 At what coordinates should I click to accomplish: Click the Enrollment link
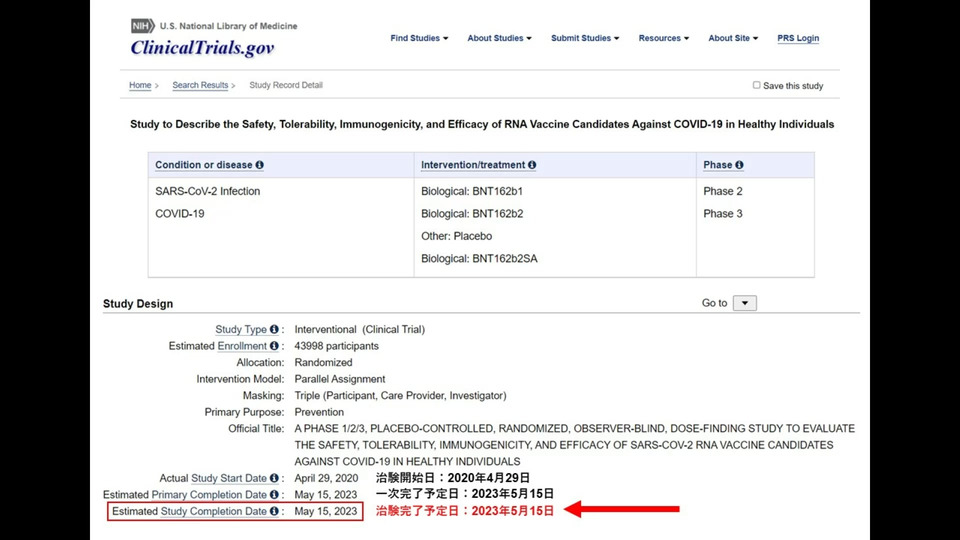pyautogui.click(x=242, y=346)
